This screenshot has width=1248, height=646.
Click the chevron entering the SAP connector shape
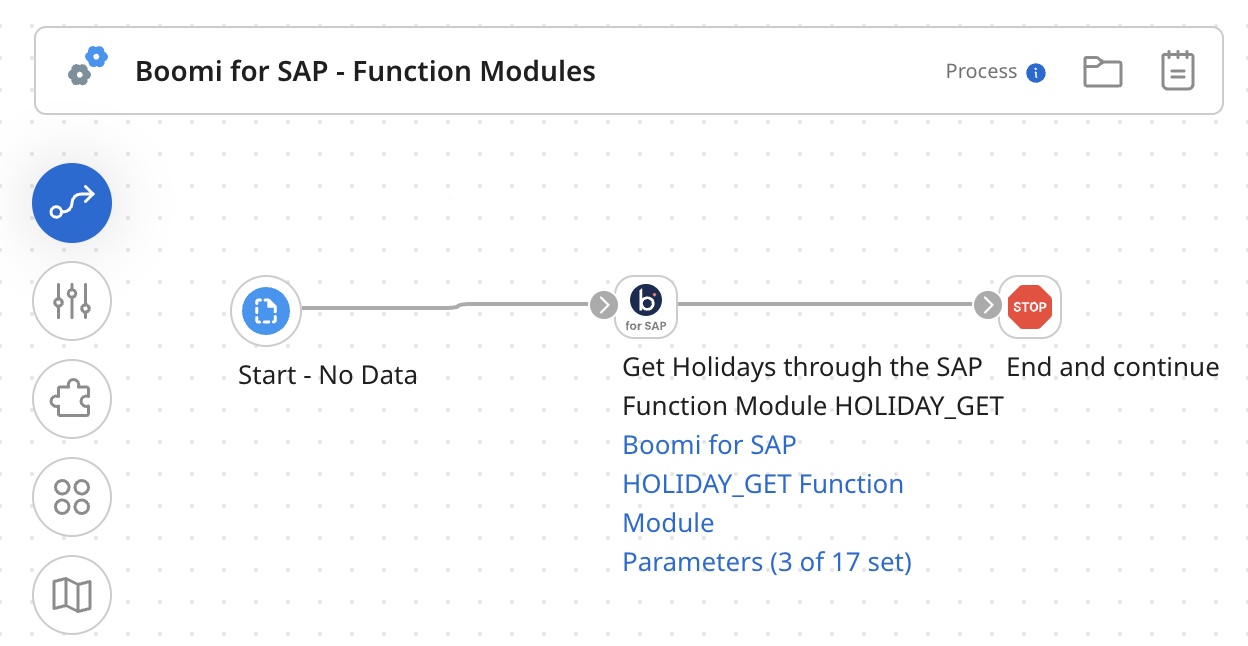tap(603, 306)
